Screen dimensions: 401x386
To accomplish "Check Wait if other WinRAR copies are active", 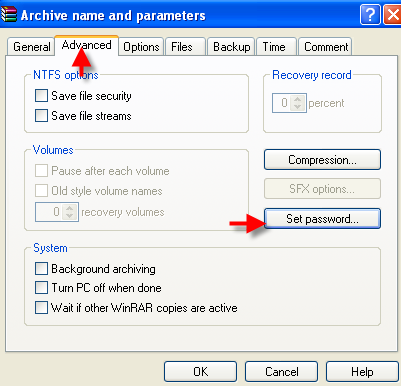I will [x=41, y=308].
